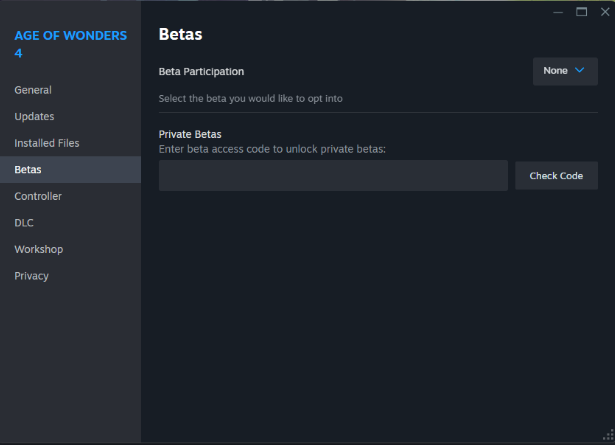Focus the beta access code field
The width and height of the screenshot is (615, 445).
pyautogui.click(x=333, y=176)
